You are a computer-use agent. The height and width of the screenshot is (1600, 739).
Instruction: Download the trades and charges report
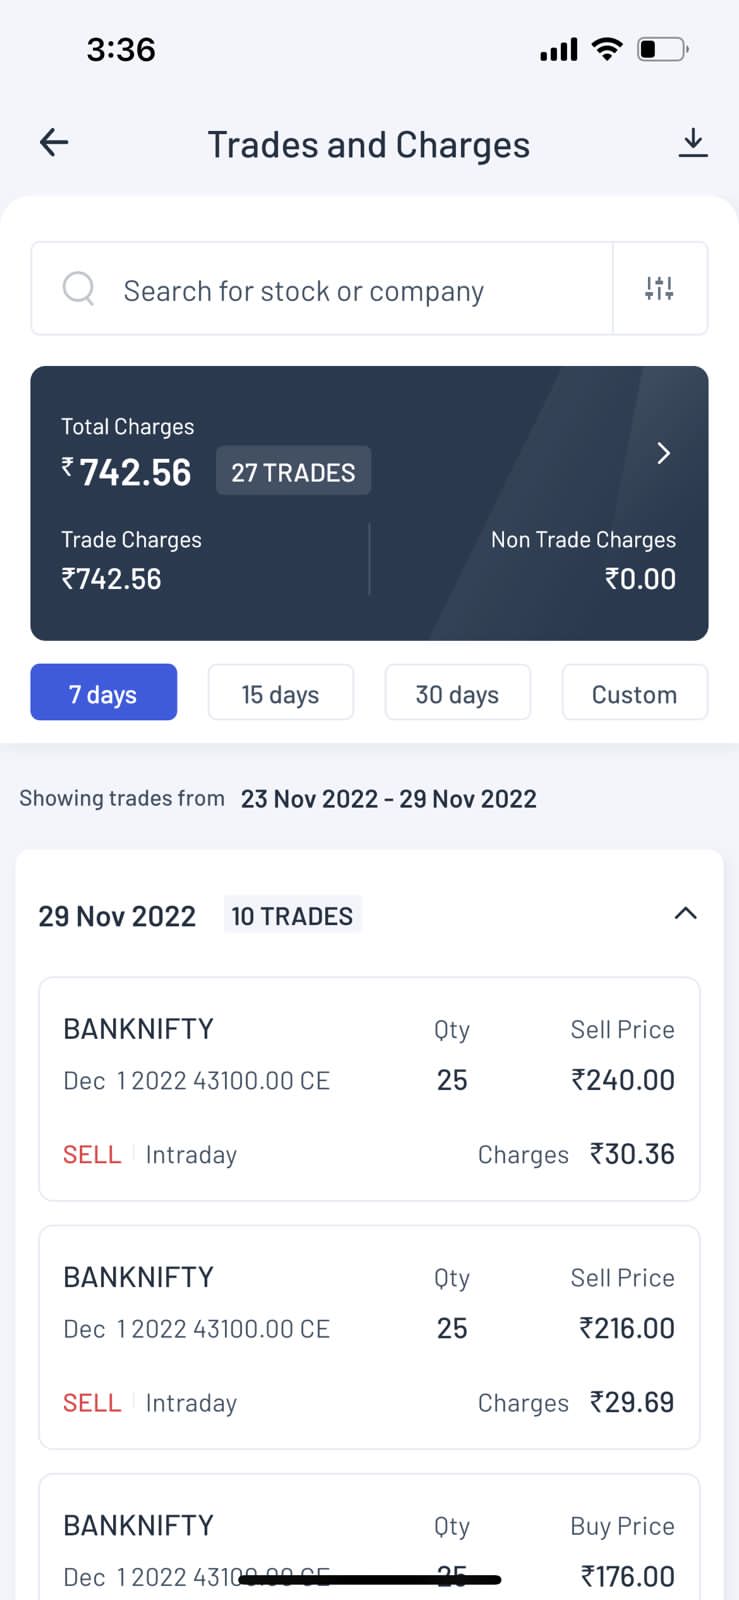[692, 143]
